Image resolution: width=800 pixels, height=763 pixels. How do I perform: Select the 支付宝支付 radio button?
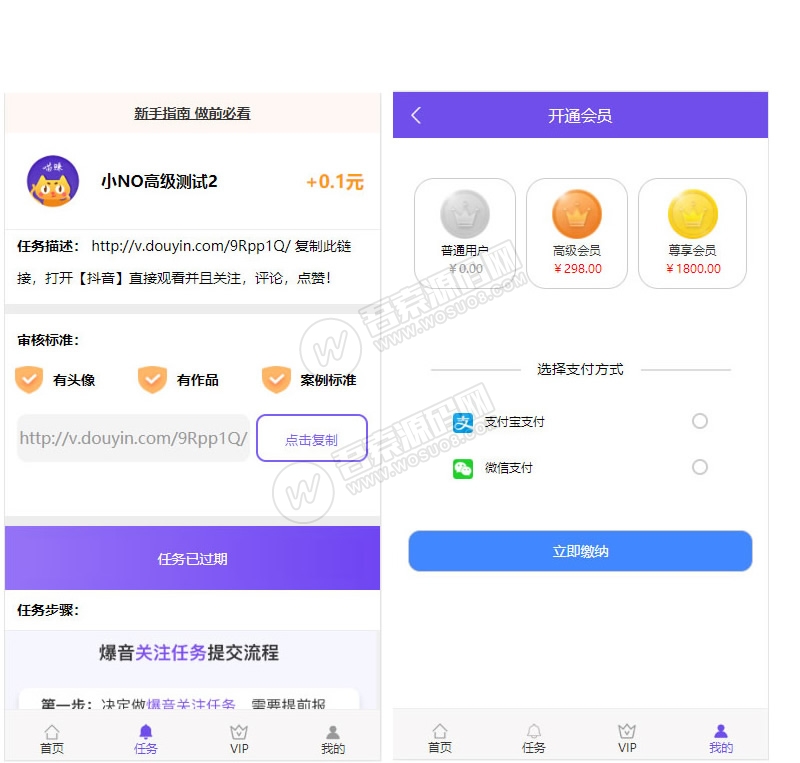coord(700,421)
